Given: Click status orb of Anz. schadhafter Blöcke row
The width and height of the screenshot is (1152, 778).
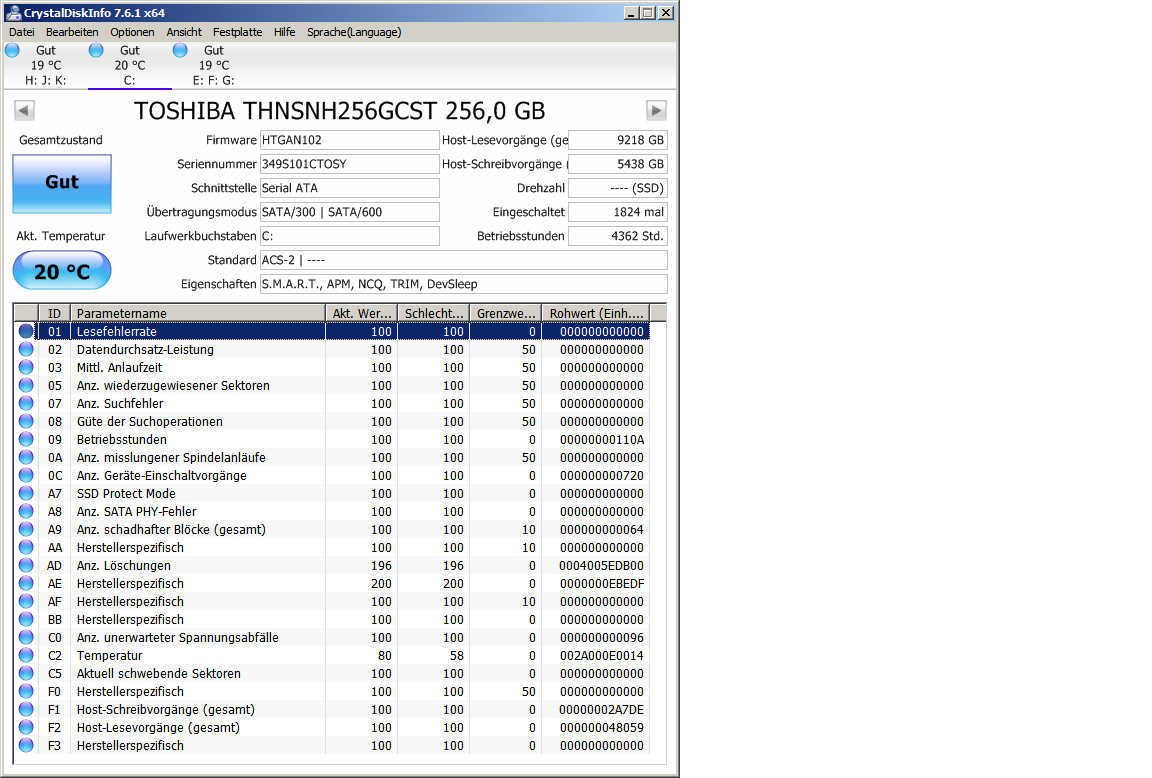Looking at the screenshot, I should click(26, 529).
